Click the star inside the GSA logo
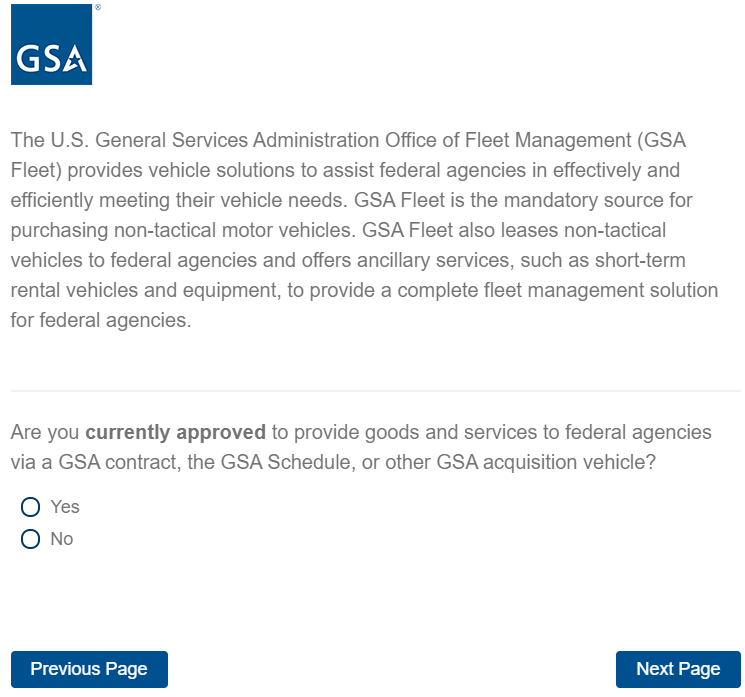Viewport: 745px width, 697px height. pos(75,64)
